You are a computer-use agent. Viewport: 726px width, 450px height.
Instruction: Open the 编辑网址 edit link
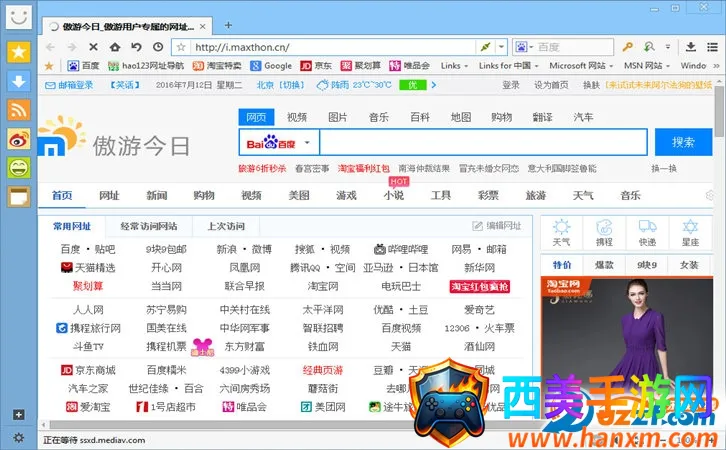[497, 226]
